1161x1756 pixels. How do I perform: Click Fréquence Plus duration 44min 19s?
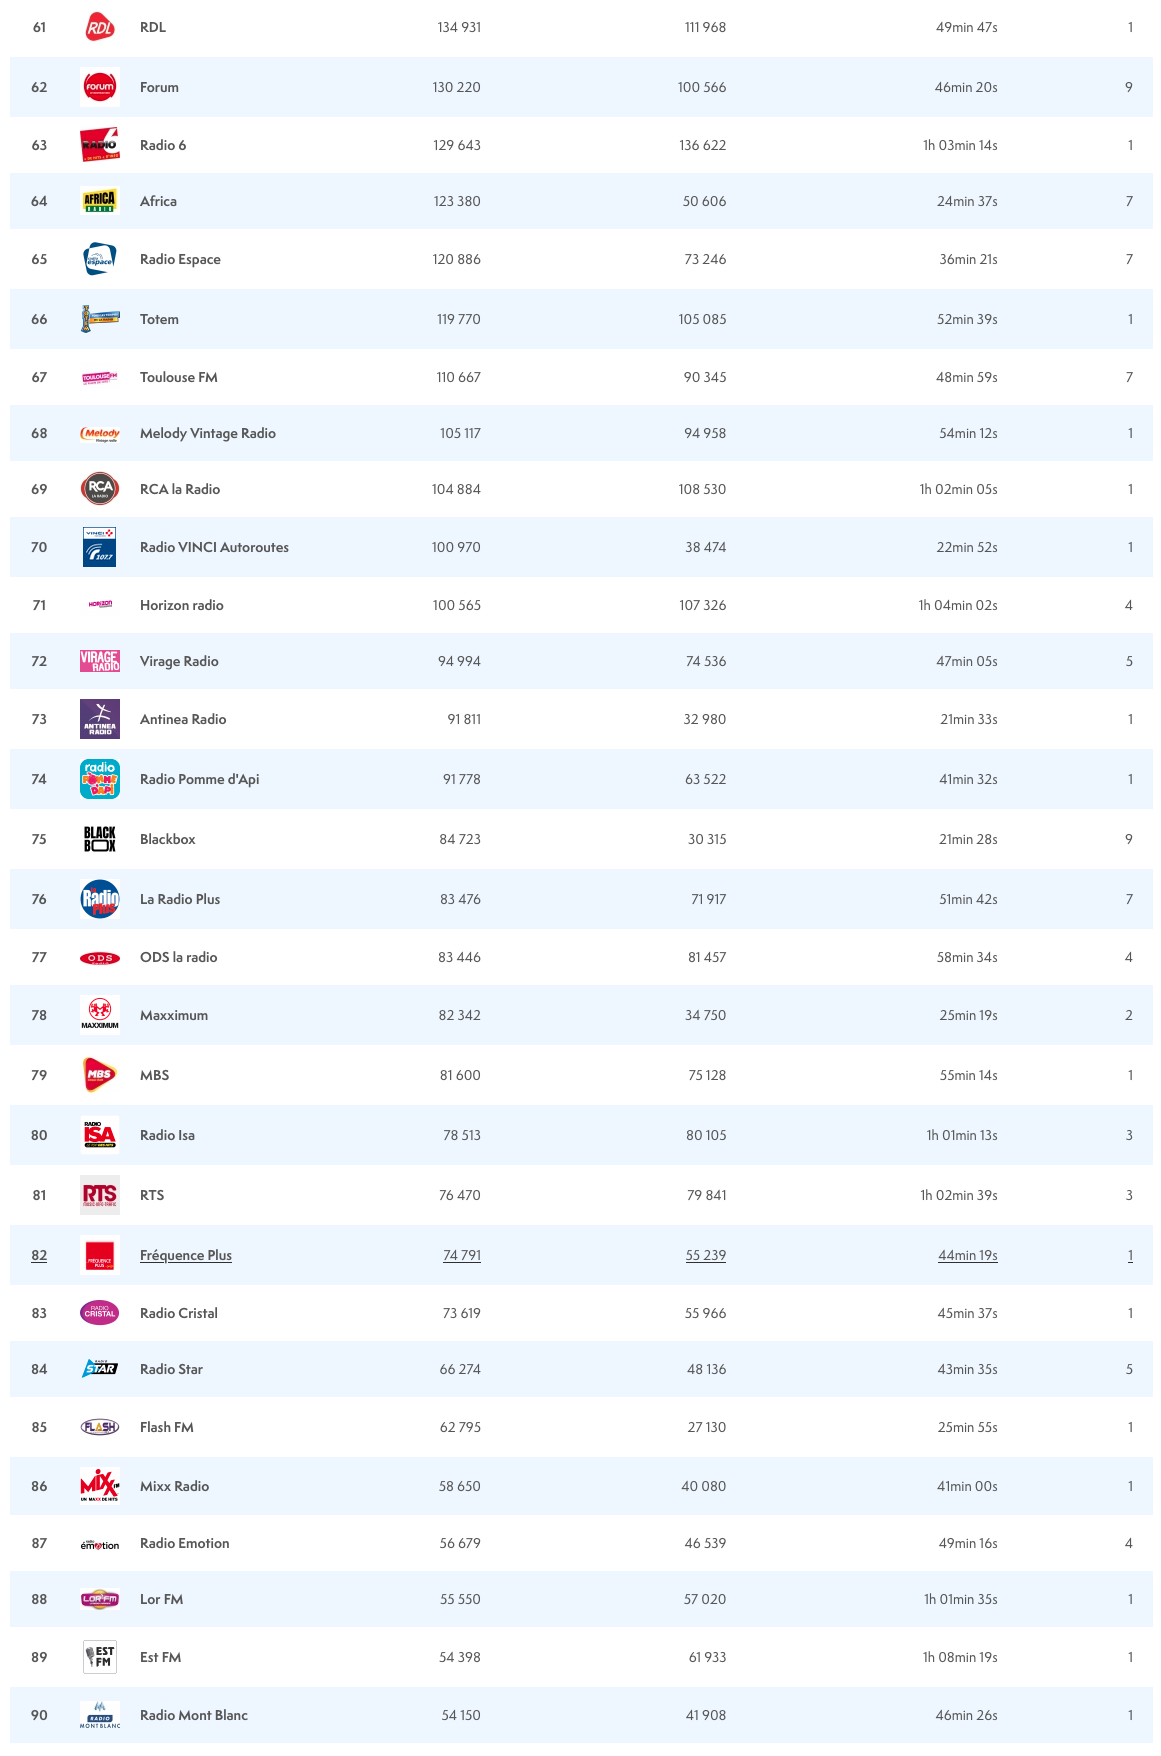(x=967, y=1255)
